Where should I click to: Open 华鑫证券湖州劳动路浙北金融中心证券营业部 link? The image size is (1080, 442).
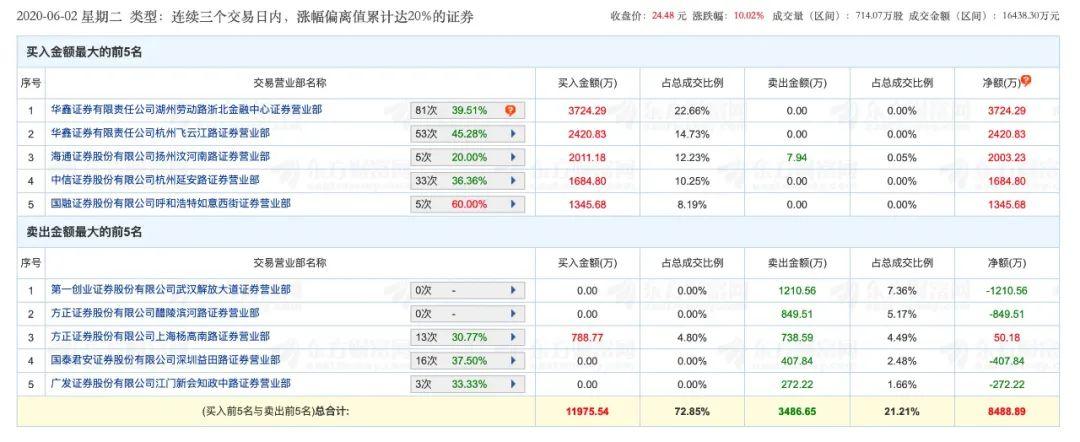(186, 109)
